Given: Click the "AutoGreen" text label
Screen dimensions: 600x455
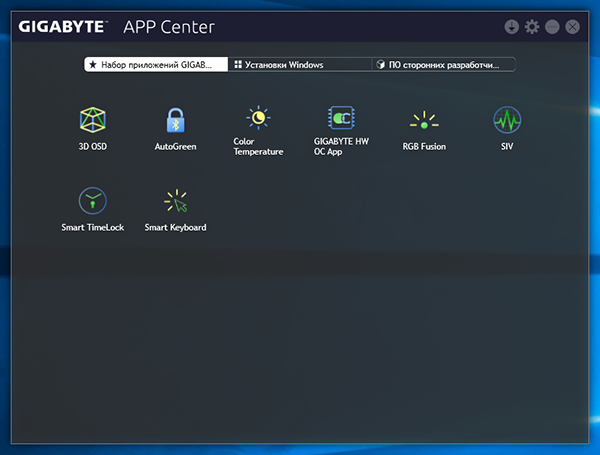Looking at the screenshot, I should click(175, 147).
